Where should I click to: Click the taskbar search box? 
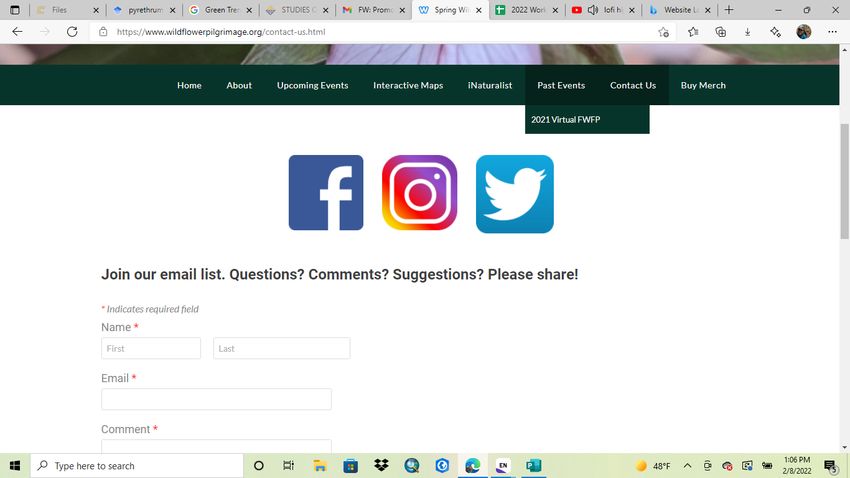click(x=137, y=466)
